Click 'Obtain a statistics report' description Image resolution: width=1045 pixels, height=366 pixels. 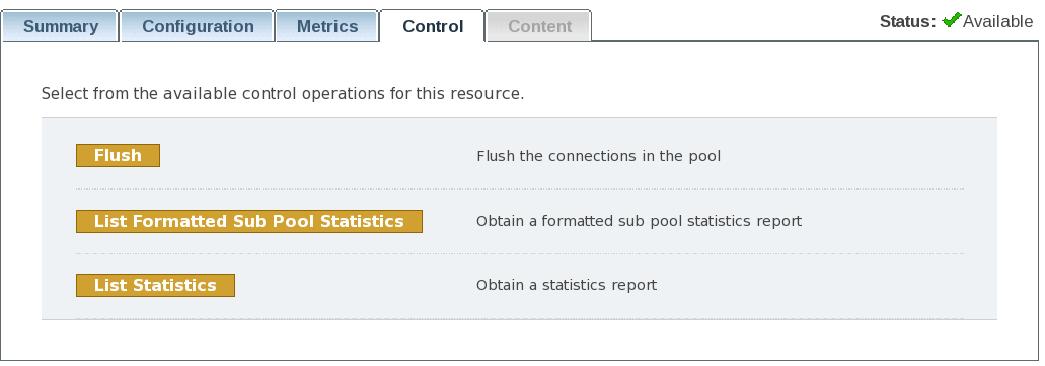click(x=566, y=285)
